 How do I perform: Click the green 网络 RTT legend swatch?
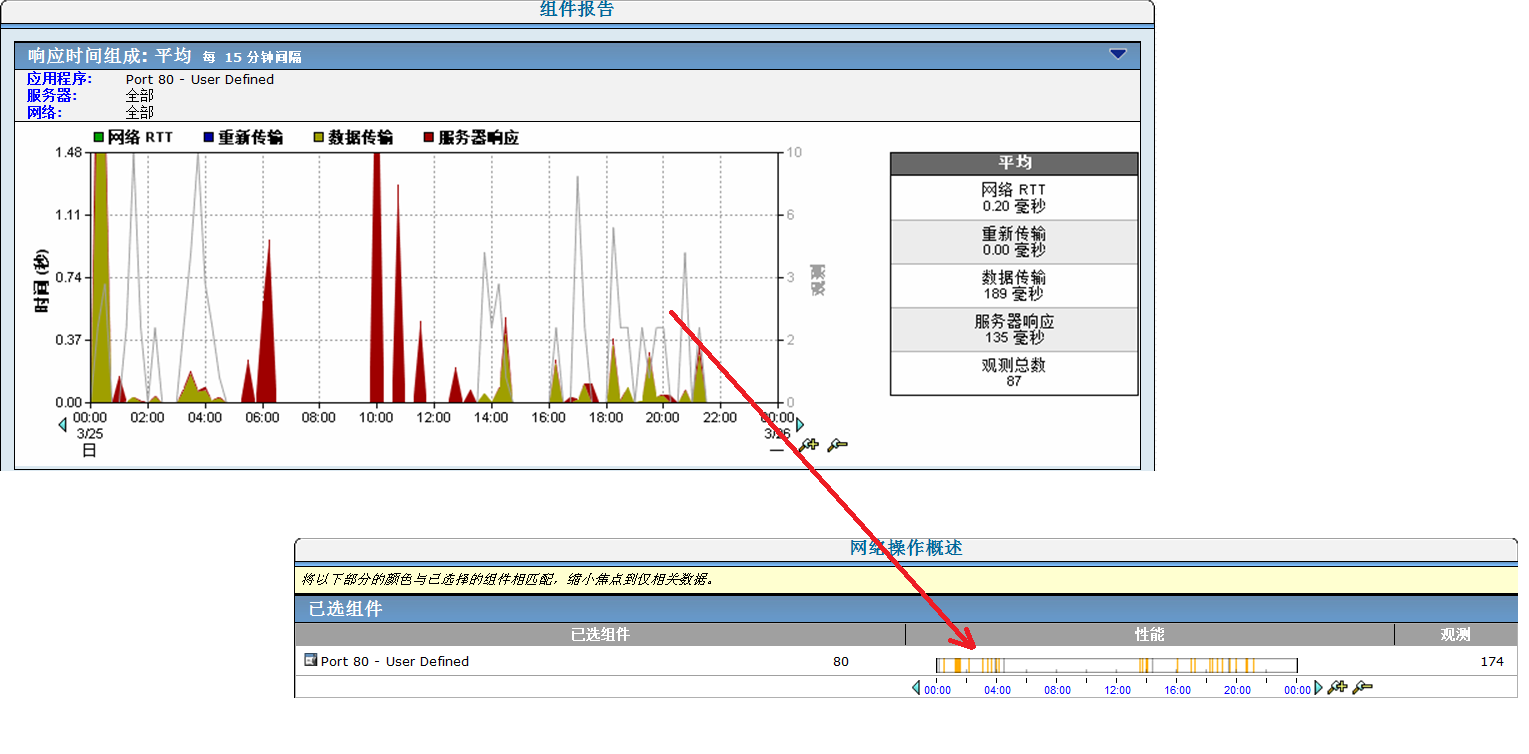coord(99,137)
